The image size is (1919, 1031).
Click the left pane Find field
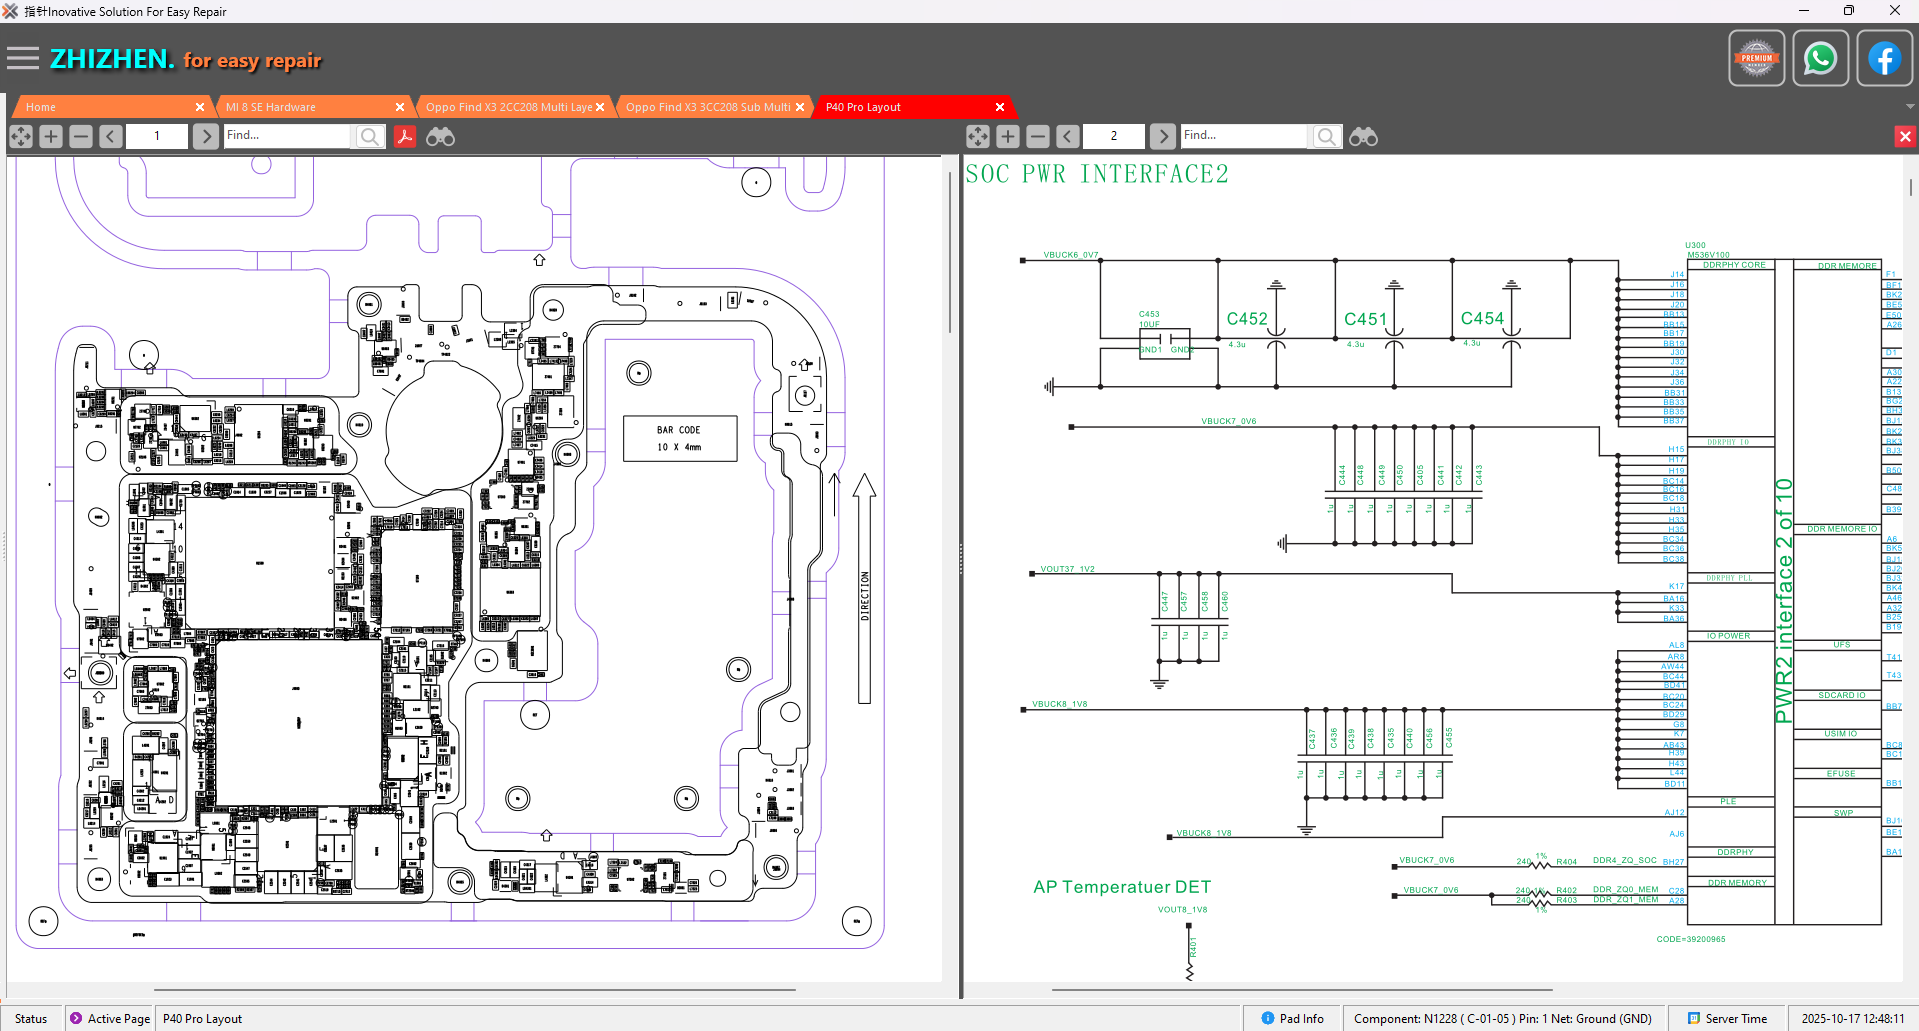288,136
